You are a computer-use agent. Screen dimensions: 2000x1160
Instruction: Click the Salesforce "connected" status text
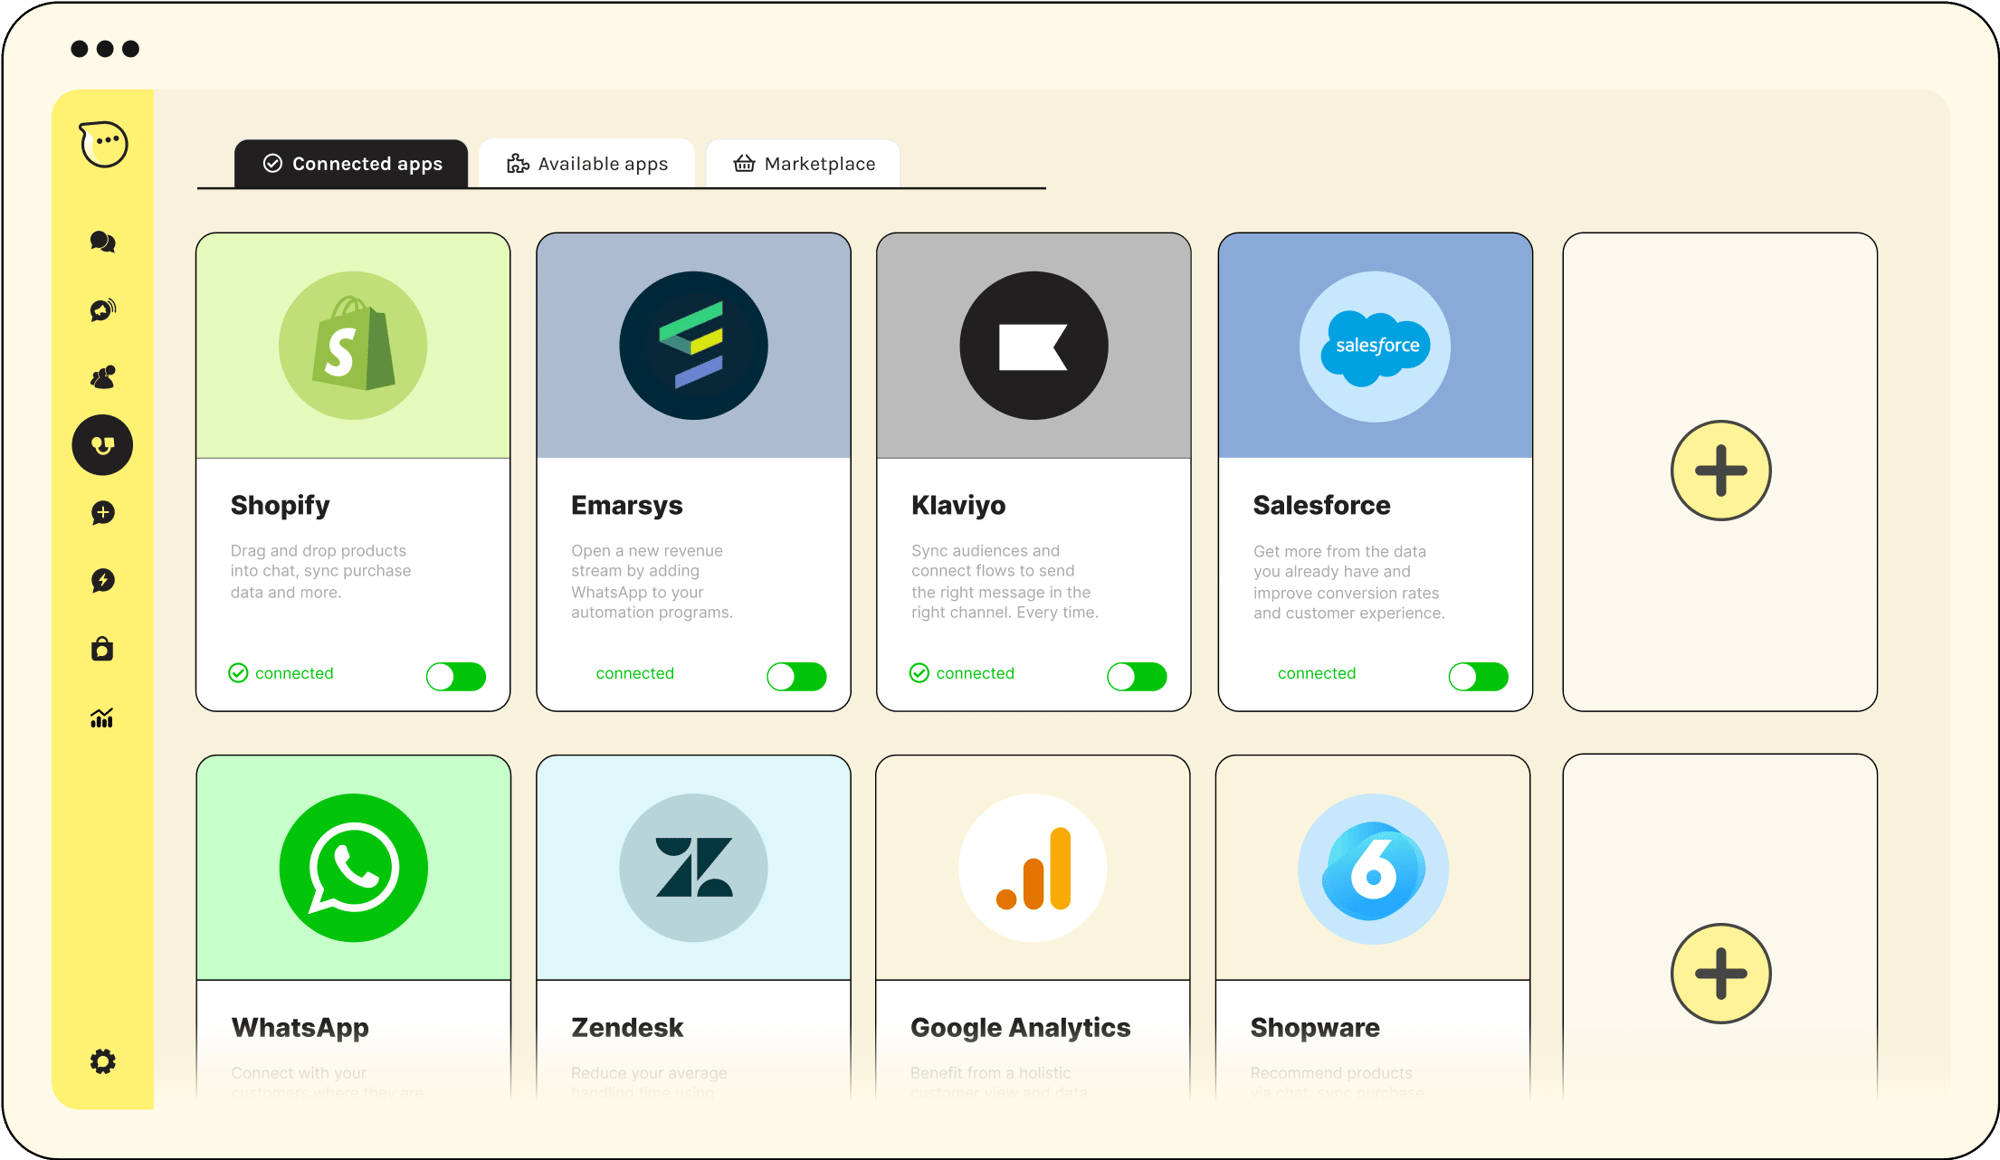(1317, 673)
